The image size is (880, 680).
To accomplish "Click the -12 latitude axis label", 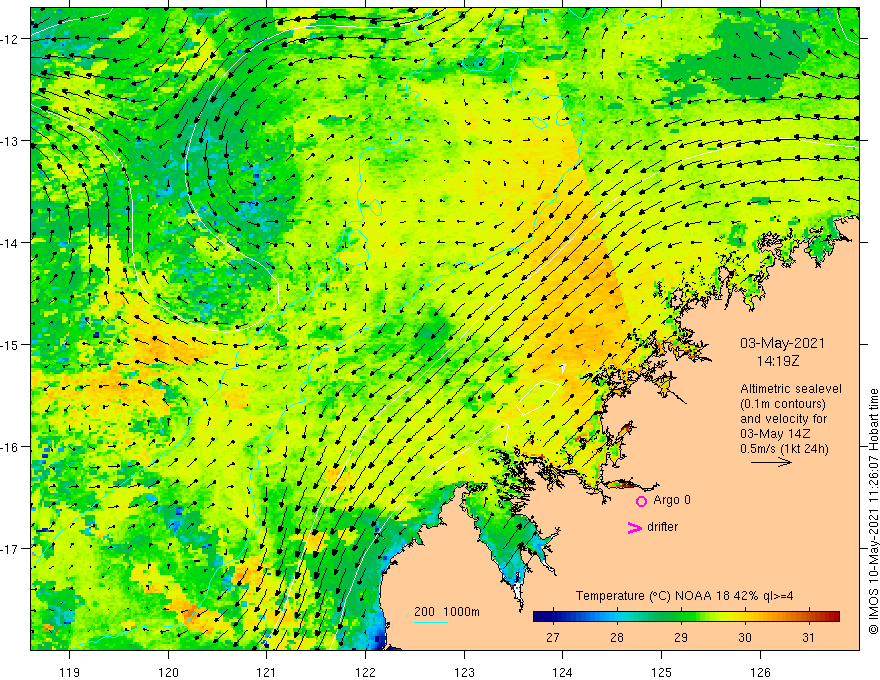I will pyautogui.click(x=11, y=39).
